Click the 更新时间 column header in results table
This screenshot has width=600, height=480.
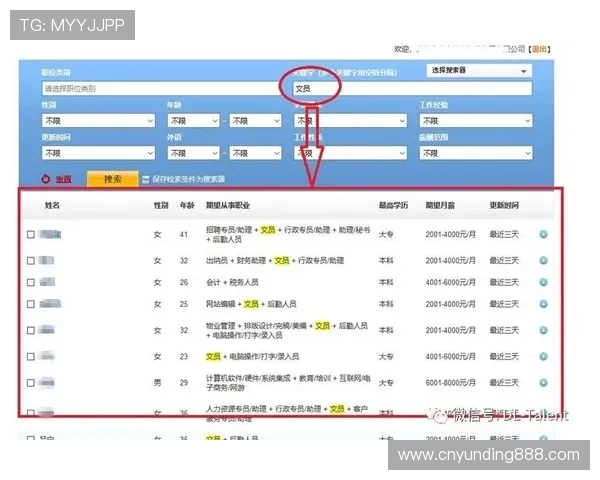[x=504, y=205]
